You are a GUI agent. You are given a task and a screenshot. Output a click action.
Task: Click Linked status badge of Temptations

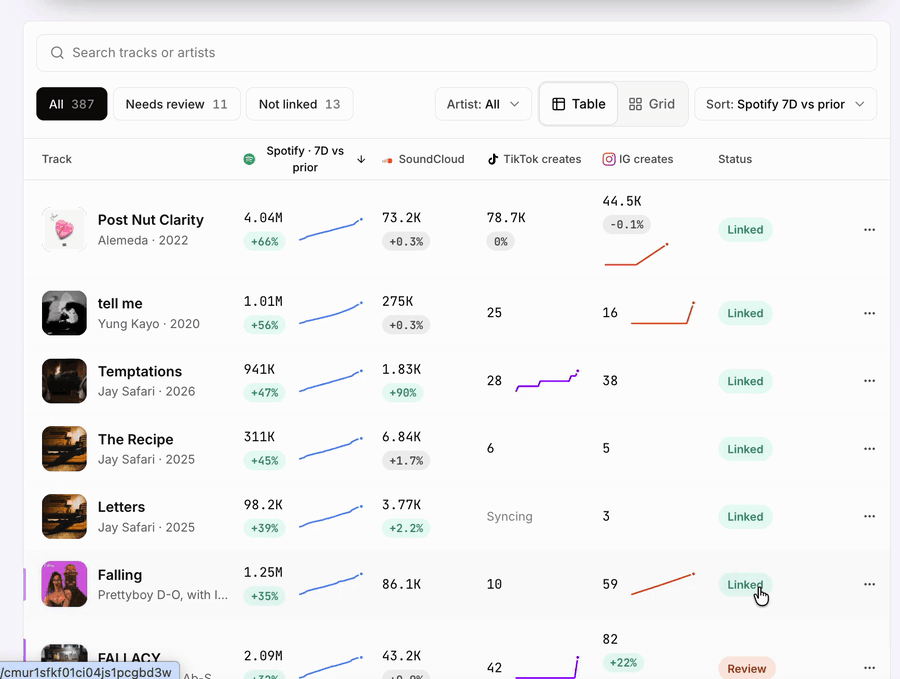745,381
